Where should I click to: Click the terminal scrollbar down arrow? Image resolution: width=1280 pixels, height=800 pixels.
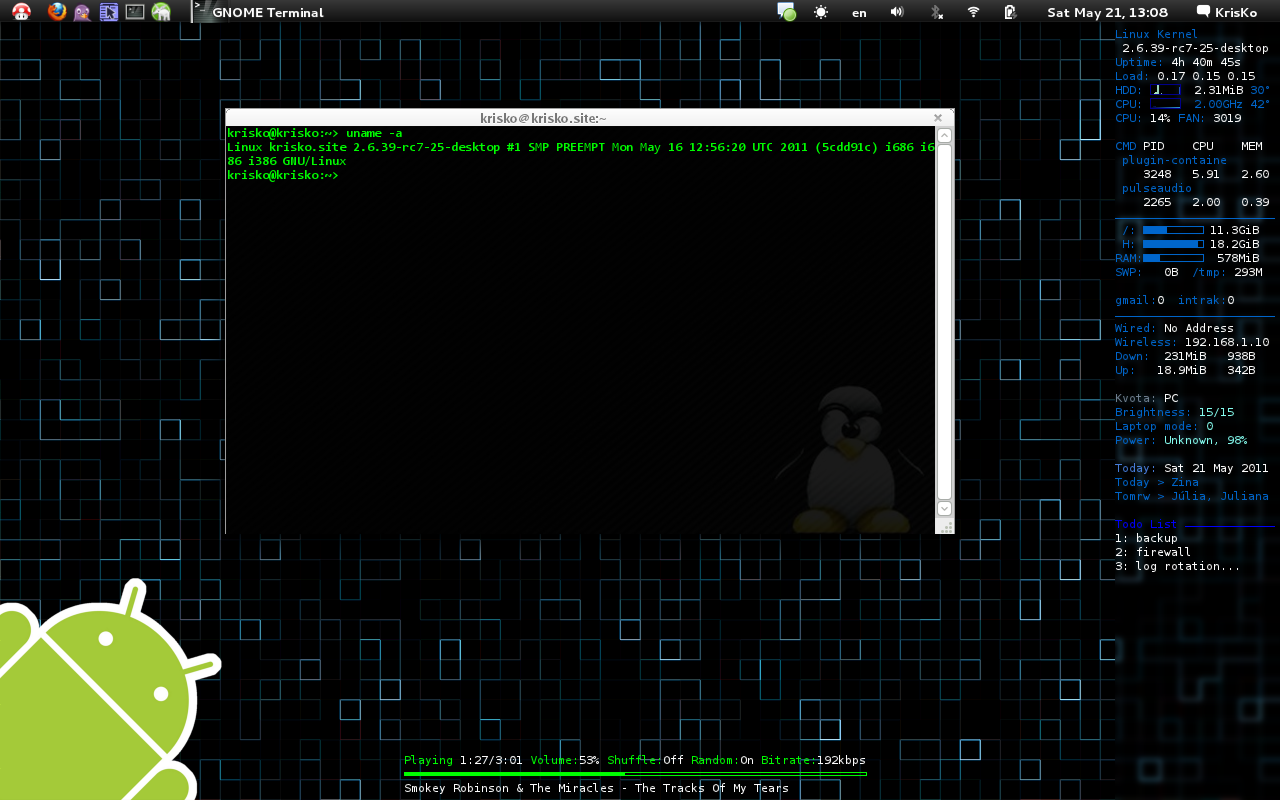click(944, 508)
